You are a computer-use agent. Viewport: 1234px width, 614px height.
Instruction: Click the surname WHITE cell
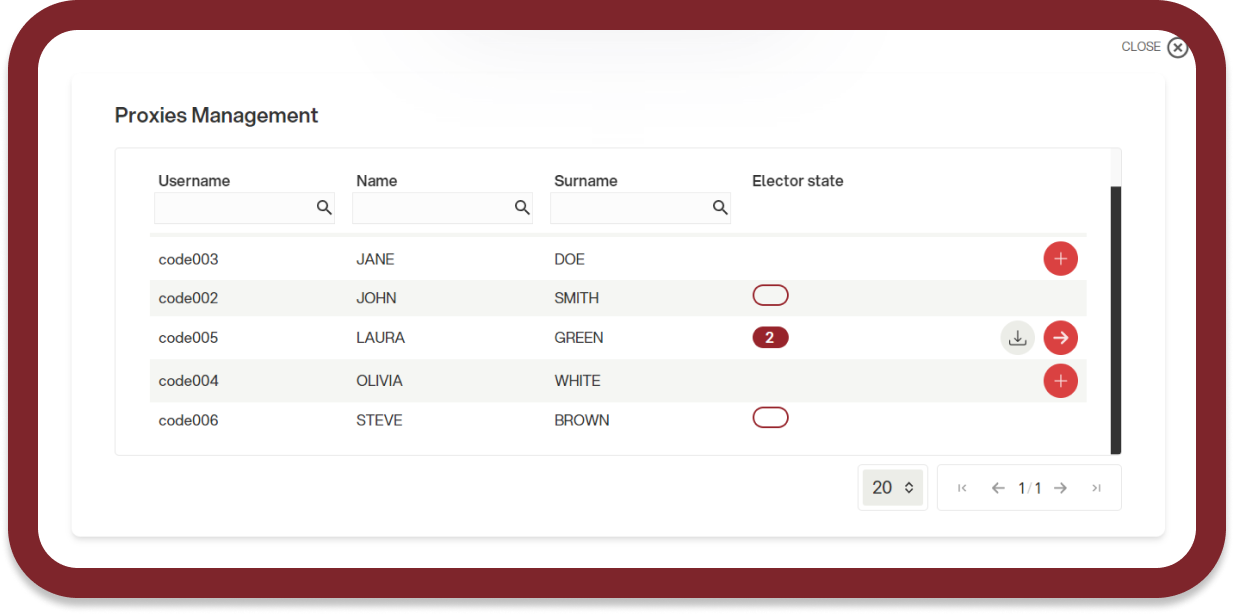(x=577, y=381)
